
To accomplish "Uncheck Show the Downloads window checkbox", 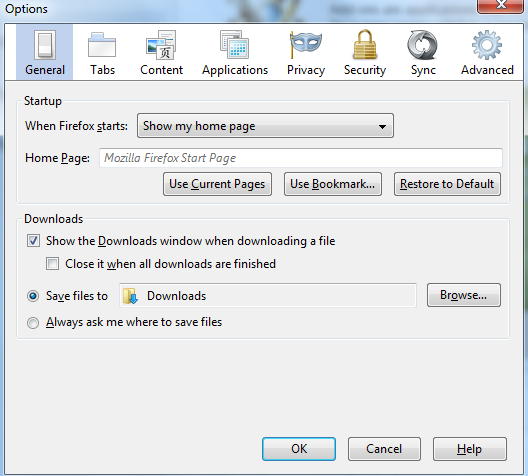I will click(x=33, y=241).
